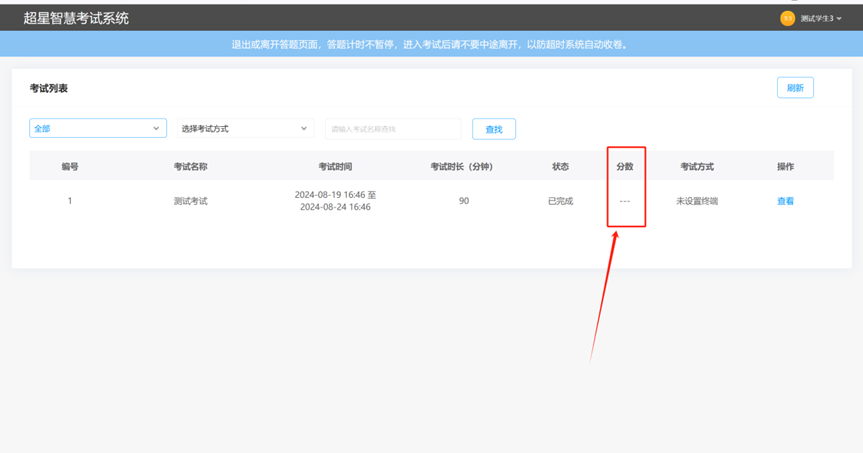The image size is (863, 453).
Task: Click the 未设置终端 cell
Action: pyautogui.click(x=697, y=201)
